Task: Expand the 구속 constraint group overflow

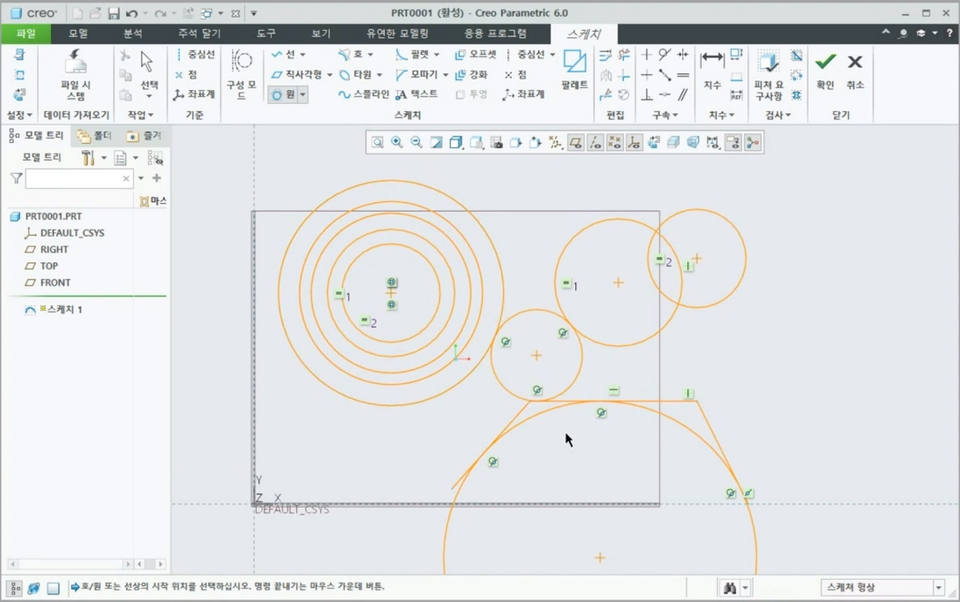Action: 665,115
